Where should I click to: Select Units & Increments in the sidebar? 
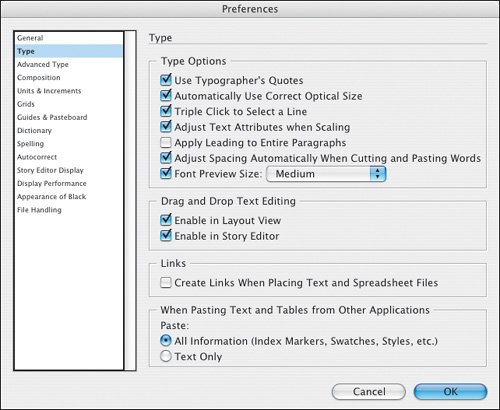click(x=49, y=91)
